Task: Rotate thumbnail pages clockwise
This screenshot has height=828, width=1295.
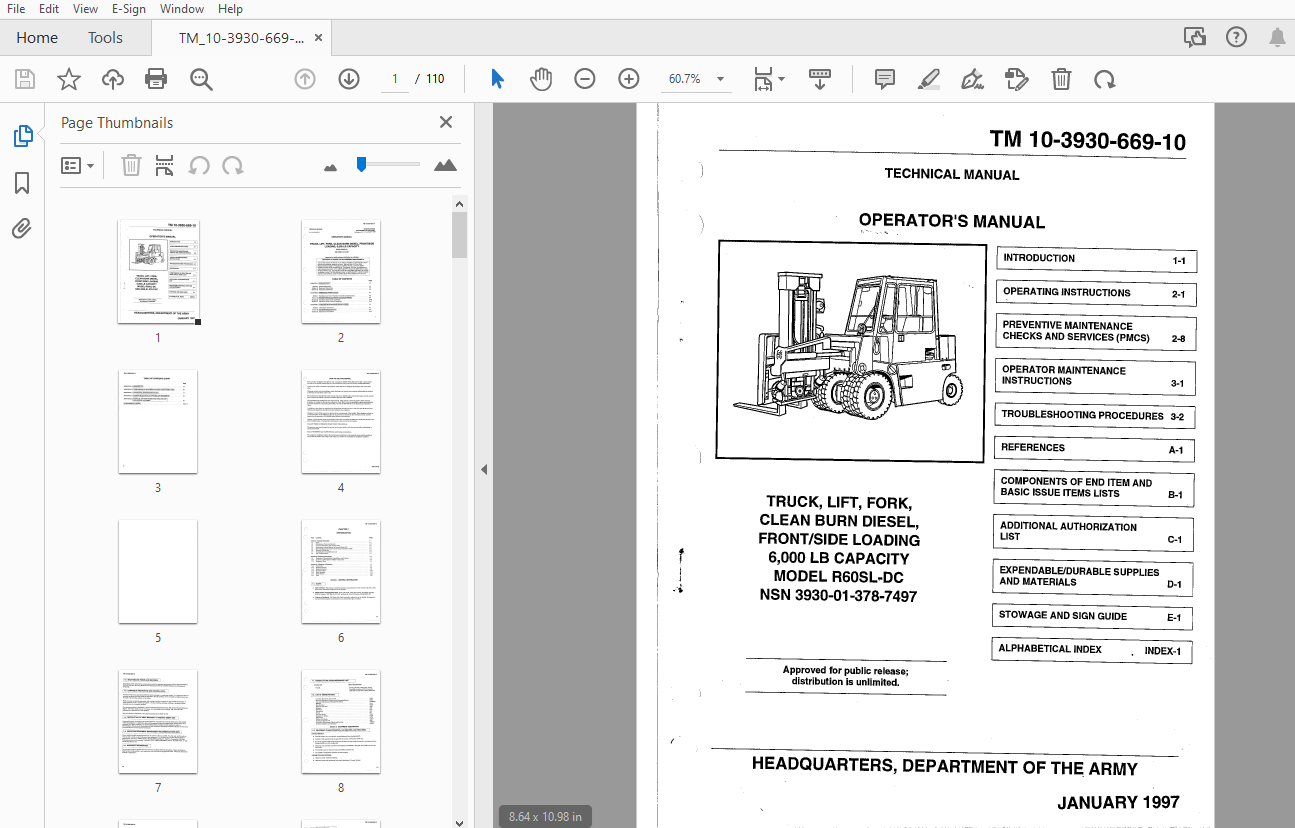Action: point(233,165)
